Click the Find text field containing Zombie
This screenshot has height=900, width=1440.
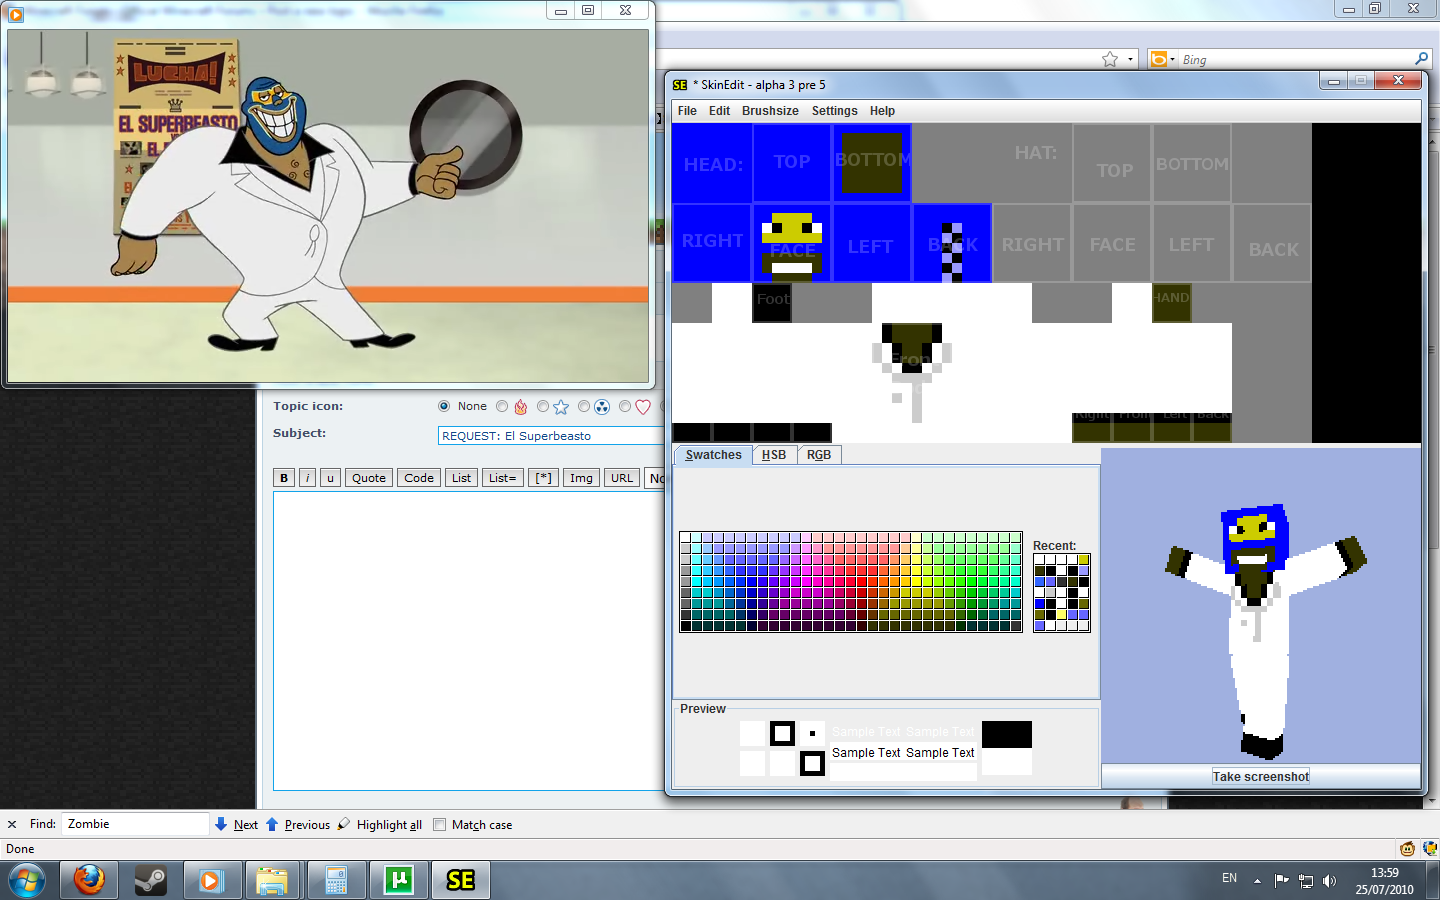(135, 824)
